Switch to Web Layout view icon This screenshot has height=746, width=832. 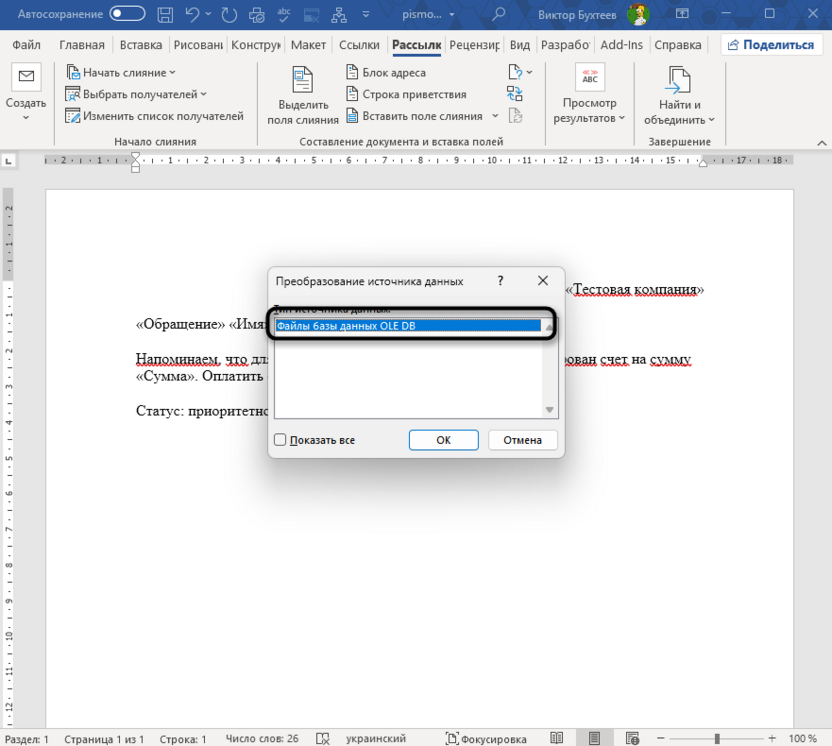(632, 738)
